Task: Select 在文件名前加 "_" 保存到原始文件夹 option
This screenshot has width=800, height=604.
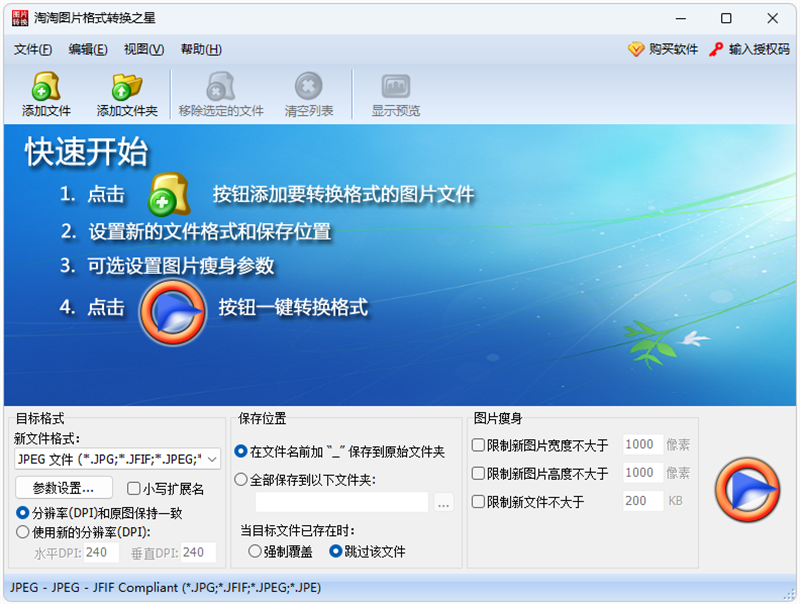Action: [241, 451]
